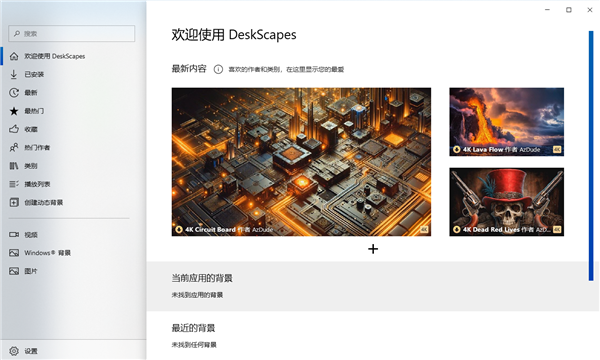Click the plus button below the thumbnails
This screenshot has height=360, width=600.
coord(373,249)
